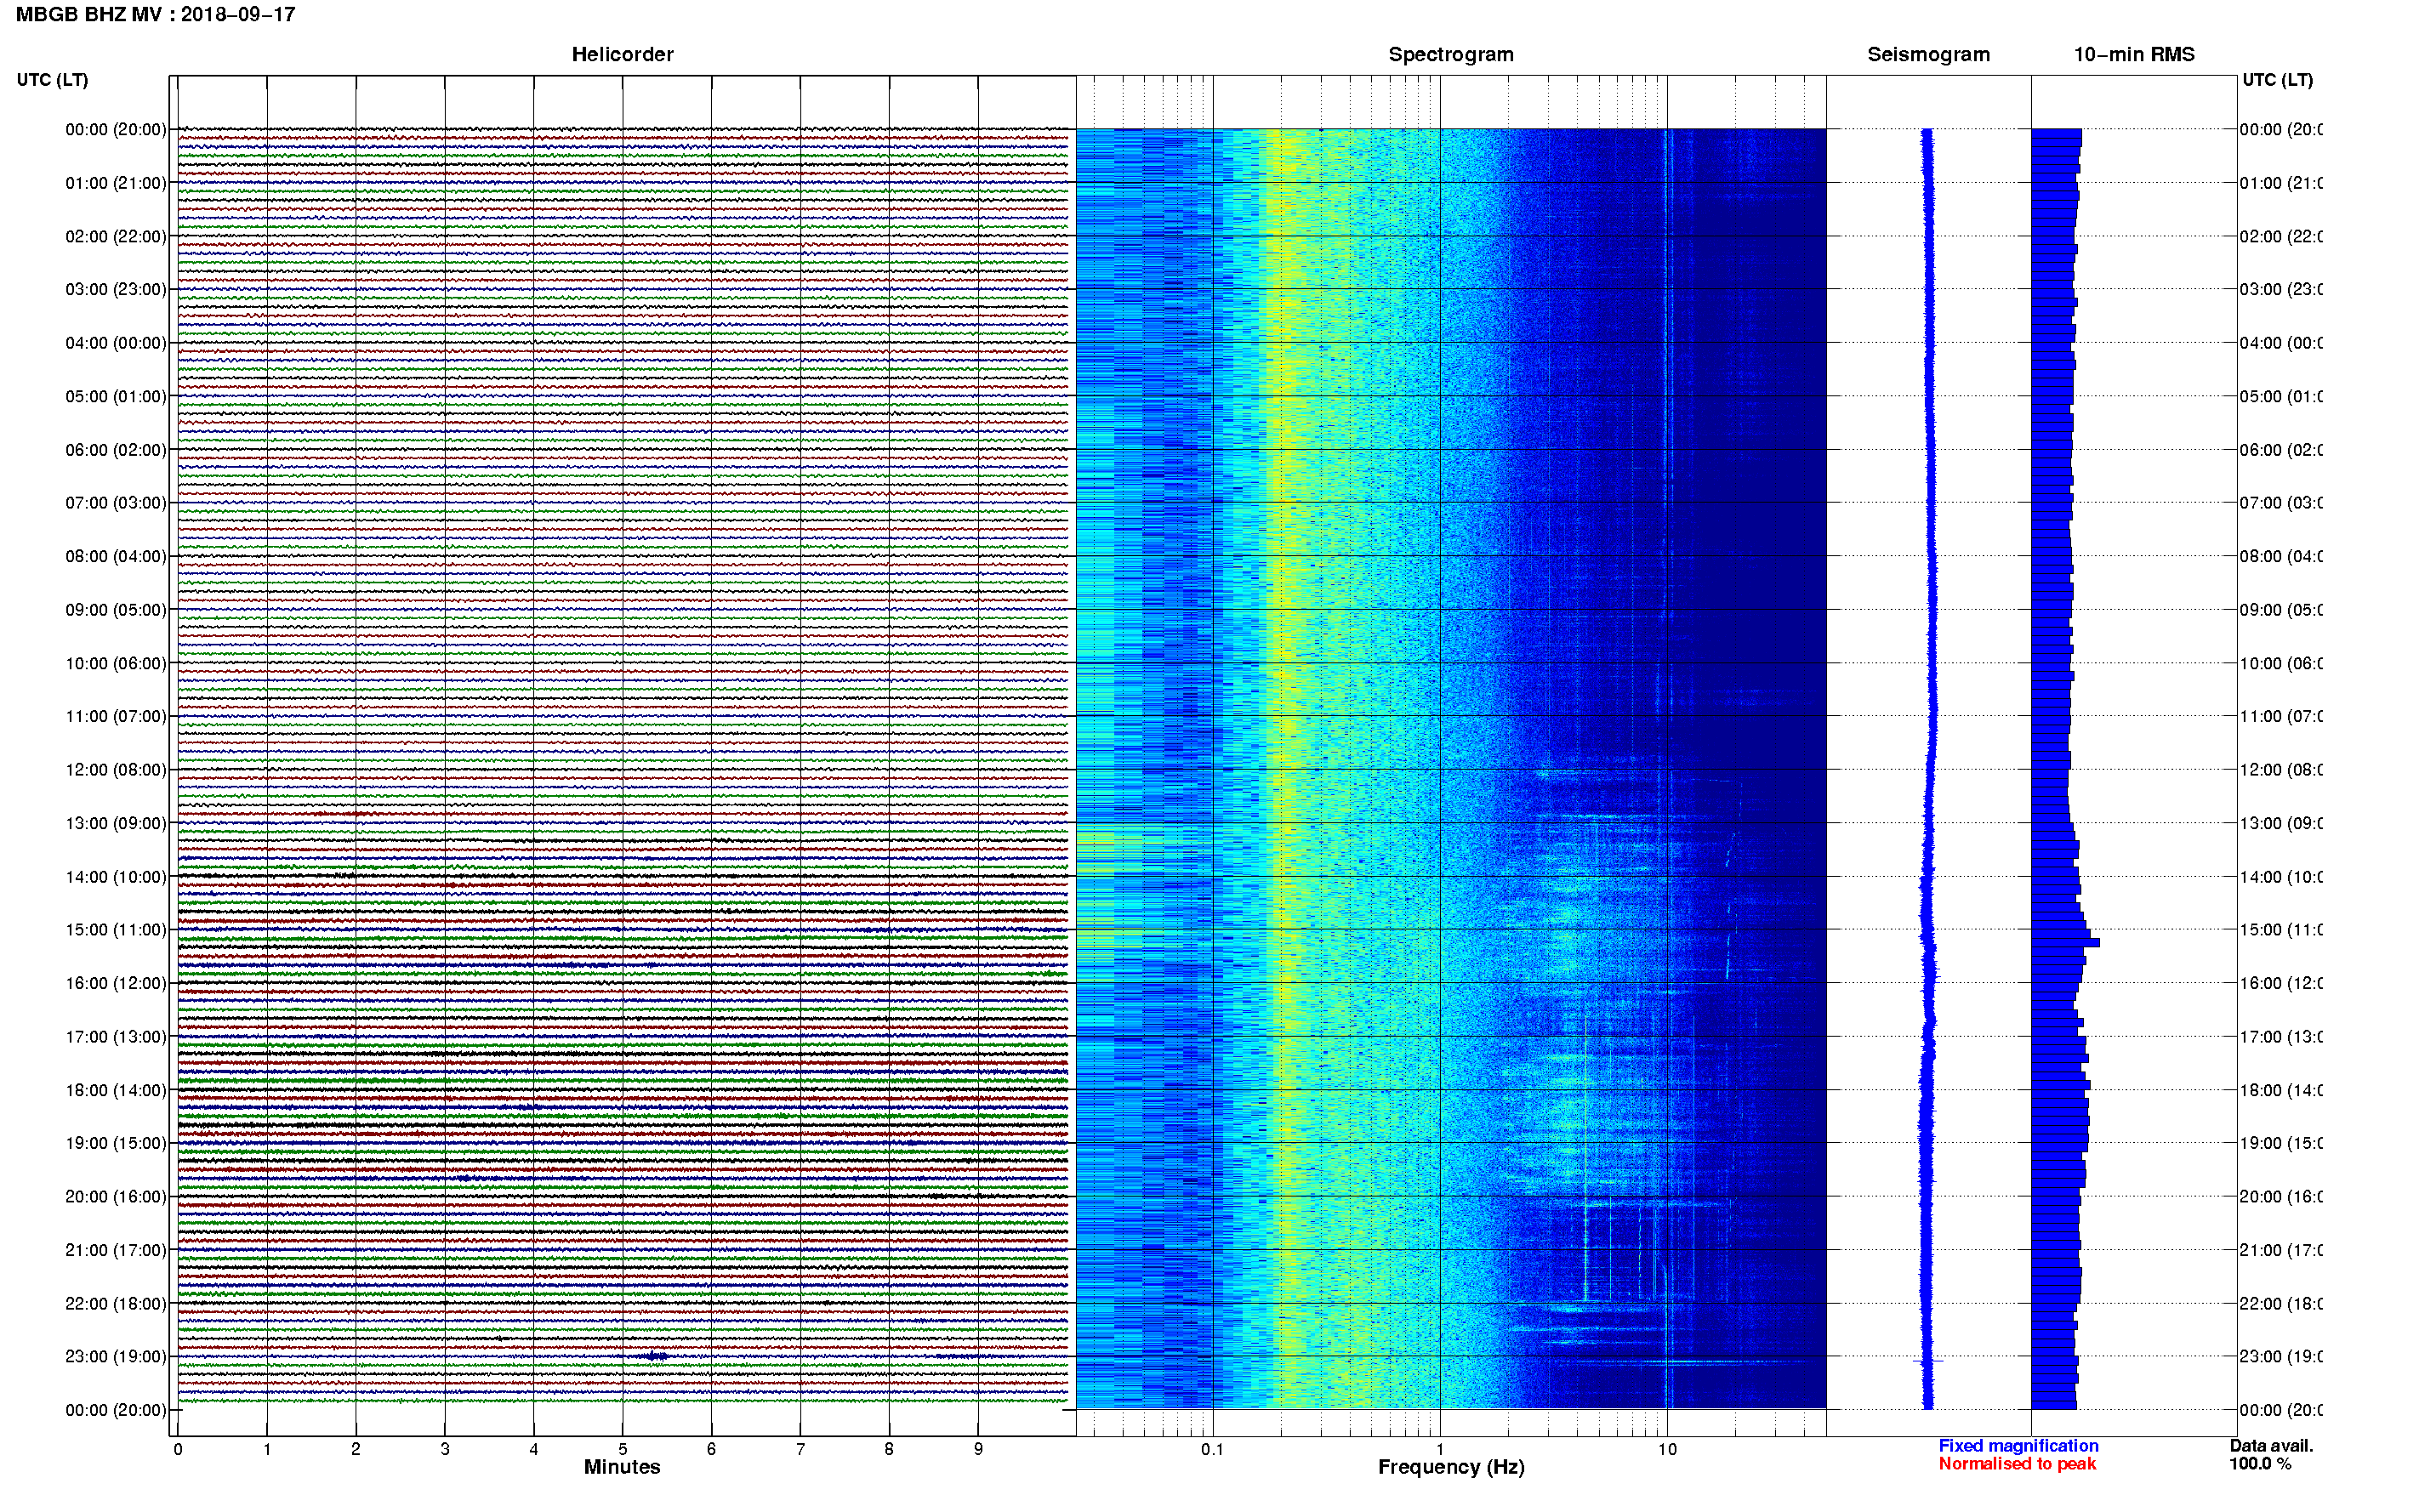Click the left '08:00 (04:00)' time label
This screenshot has width=2419, height=1512.
[x=116, y=556]
